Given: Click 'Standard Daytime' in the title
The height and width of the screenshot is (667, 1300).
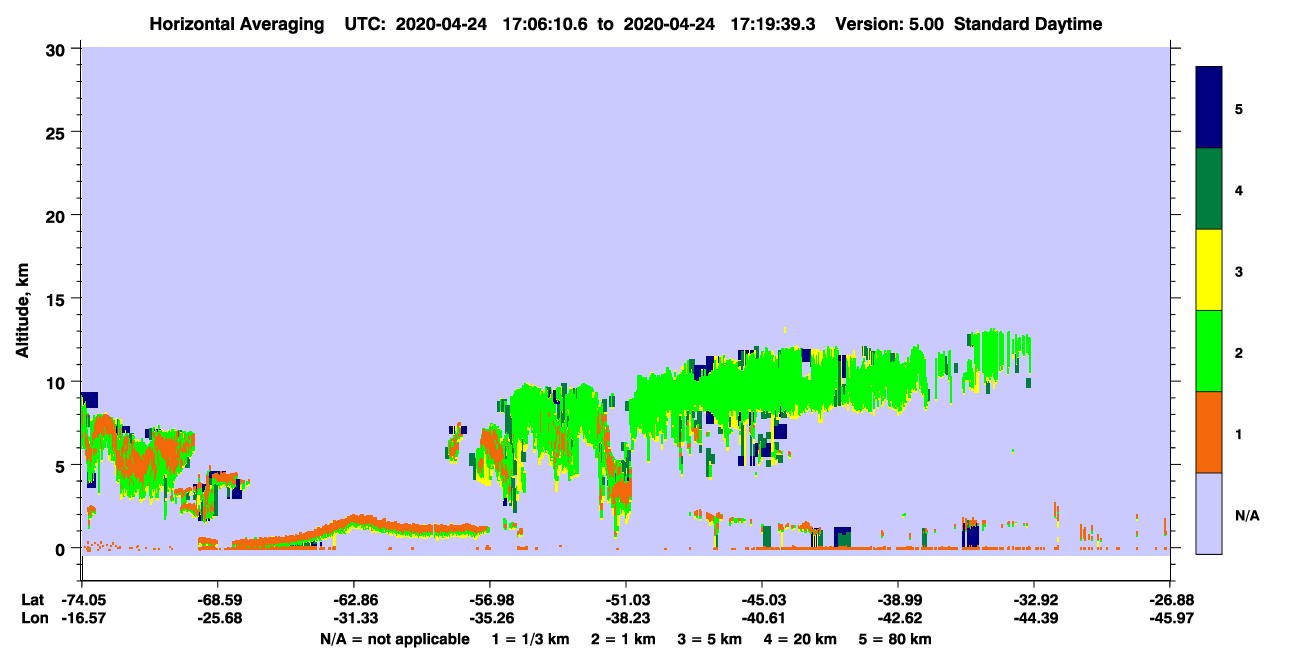Looking at the screenshot, I should tap(1028, 24).
